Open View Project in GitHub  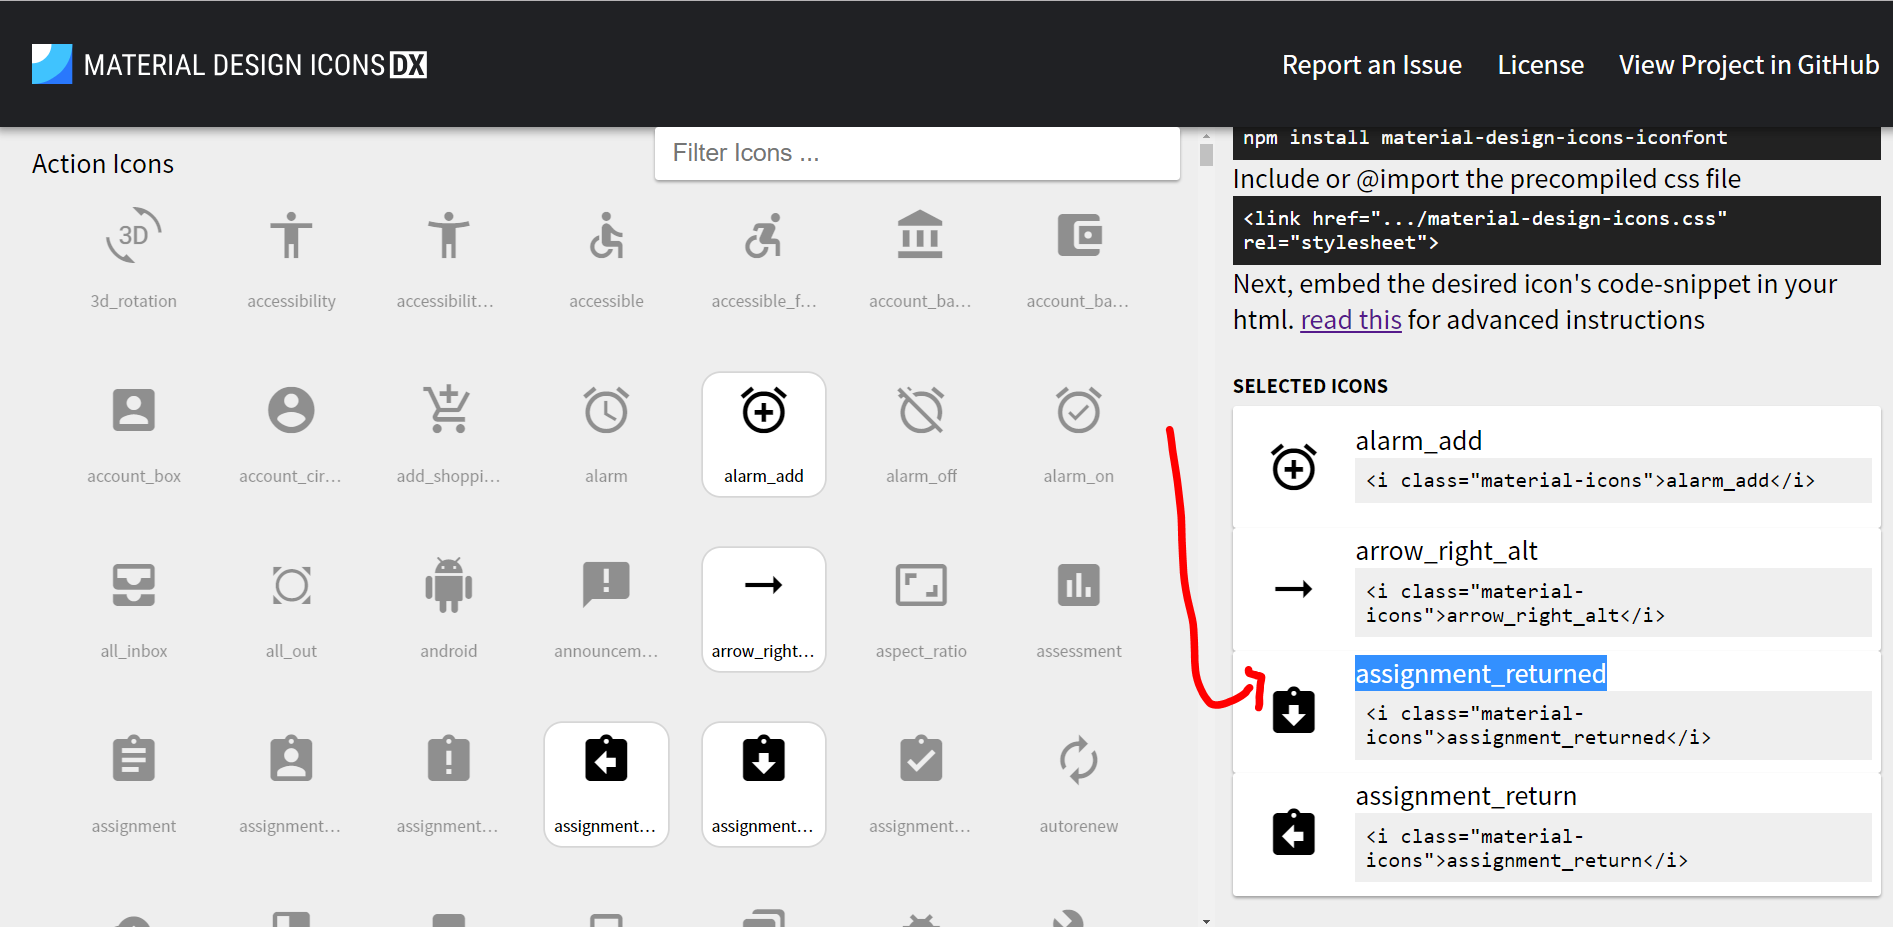click(1747, 64)
